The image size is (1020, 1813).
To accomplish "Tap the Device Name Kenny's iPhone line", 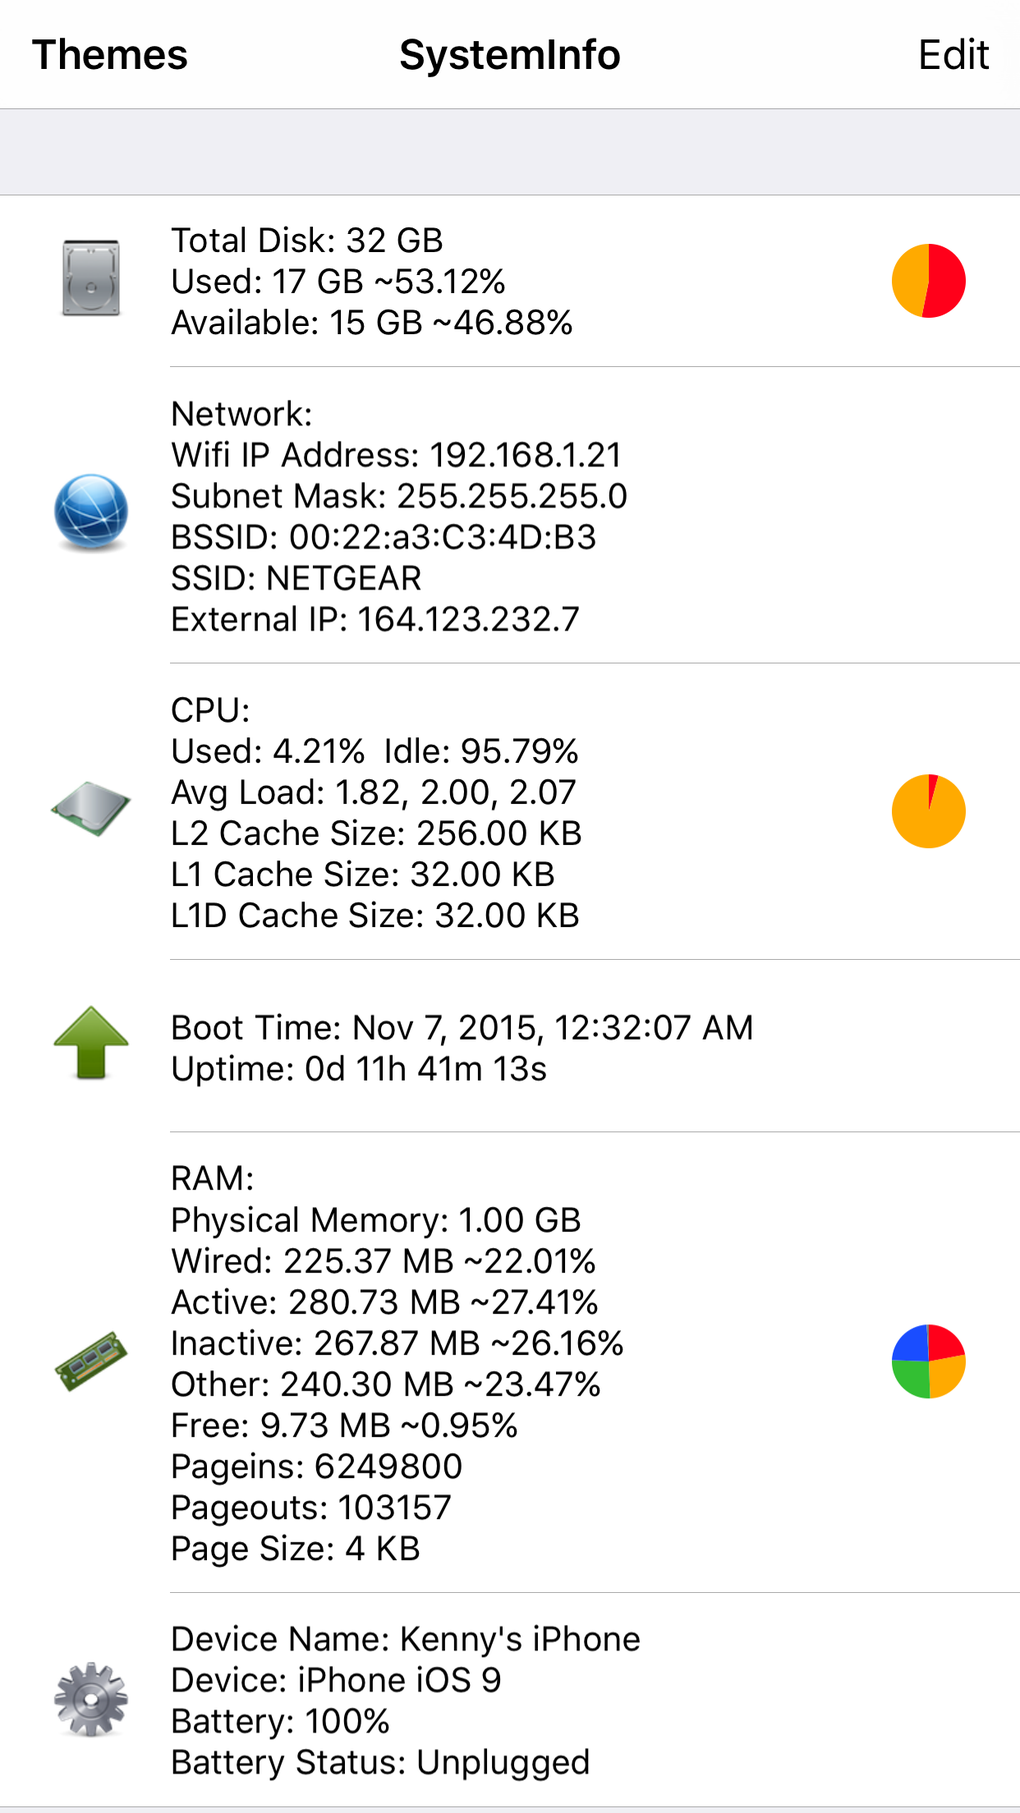I will [405, 1639].
